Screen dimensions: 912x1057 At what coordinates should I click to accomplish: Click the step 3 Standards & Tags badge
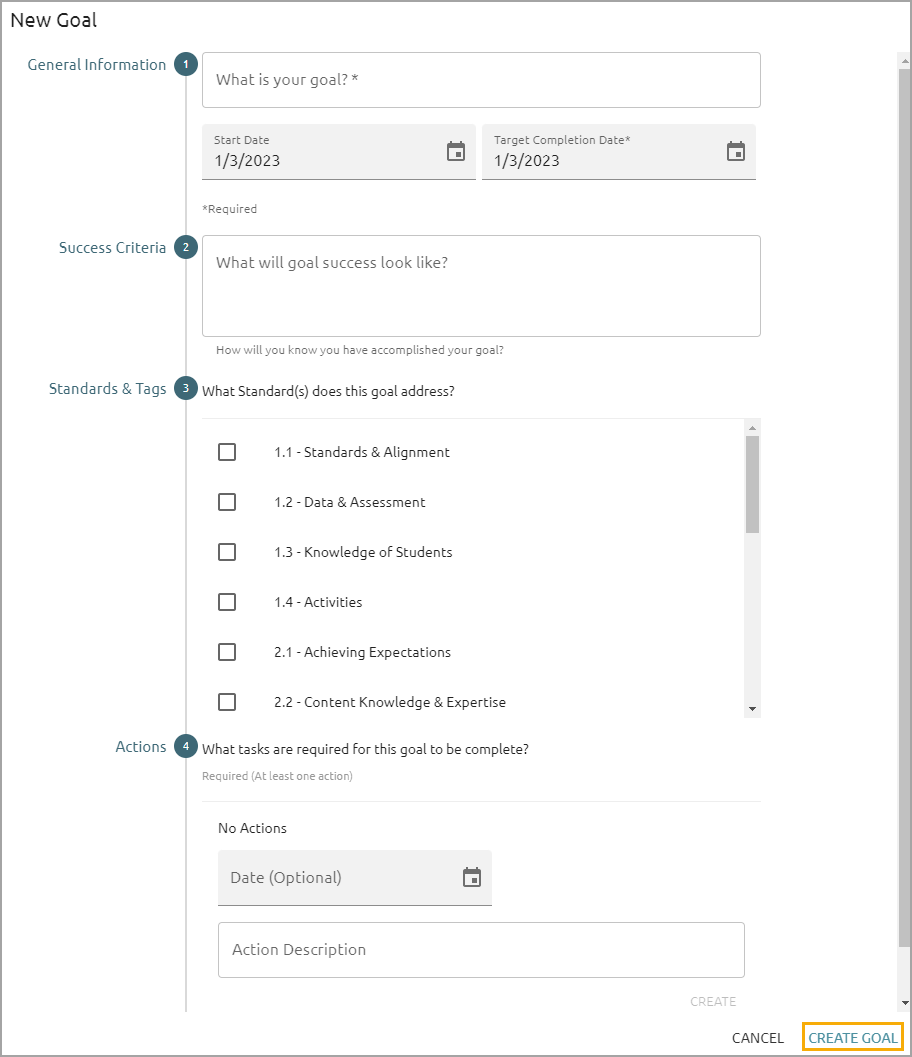[x=185, y=389]
